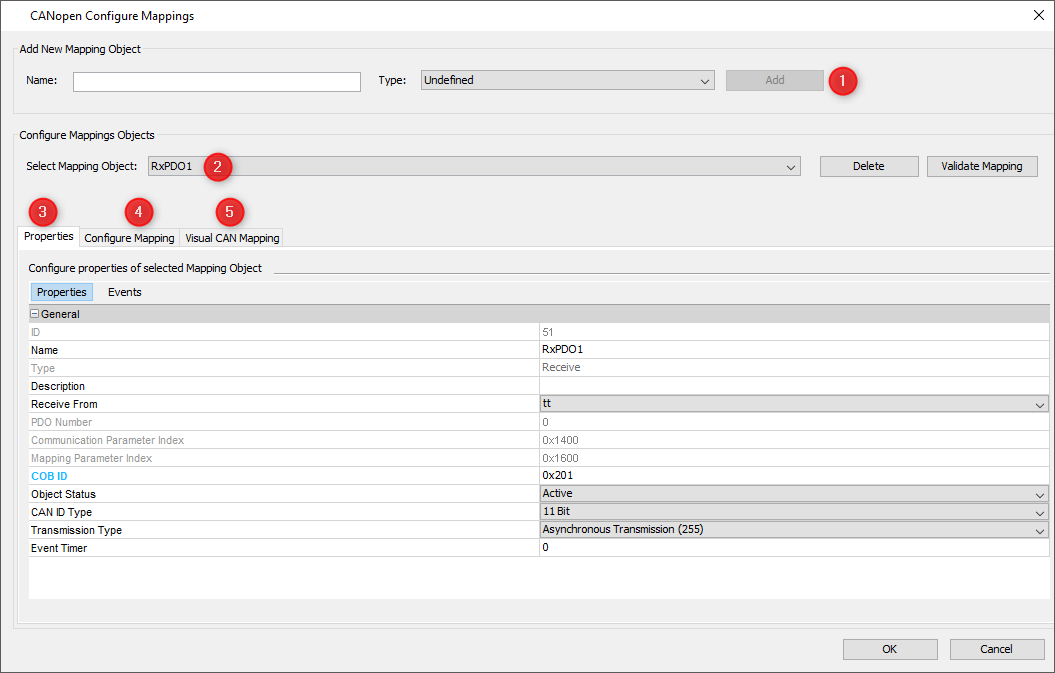This screenshot has width=1055, height=673.
Task: Open the Object Status dropdown
Action: [x=793, y=494]
